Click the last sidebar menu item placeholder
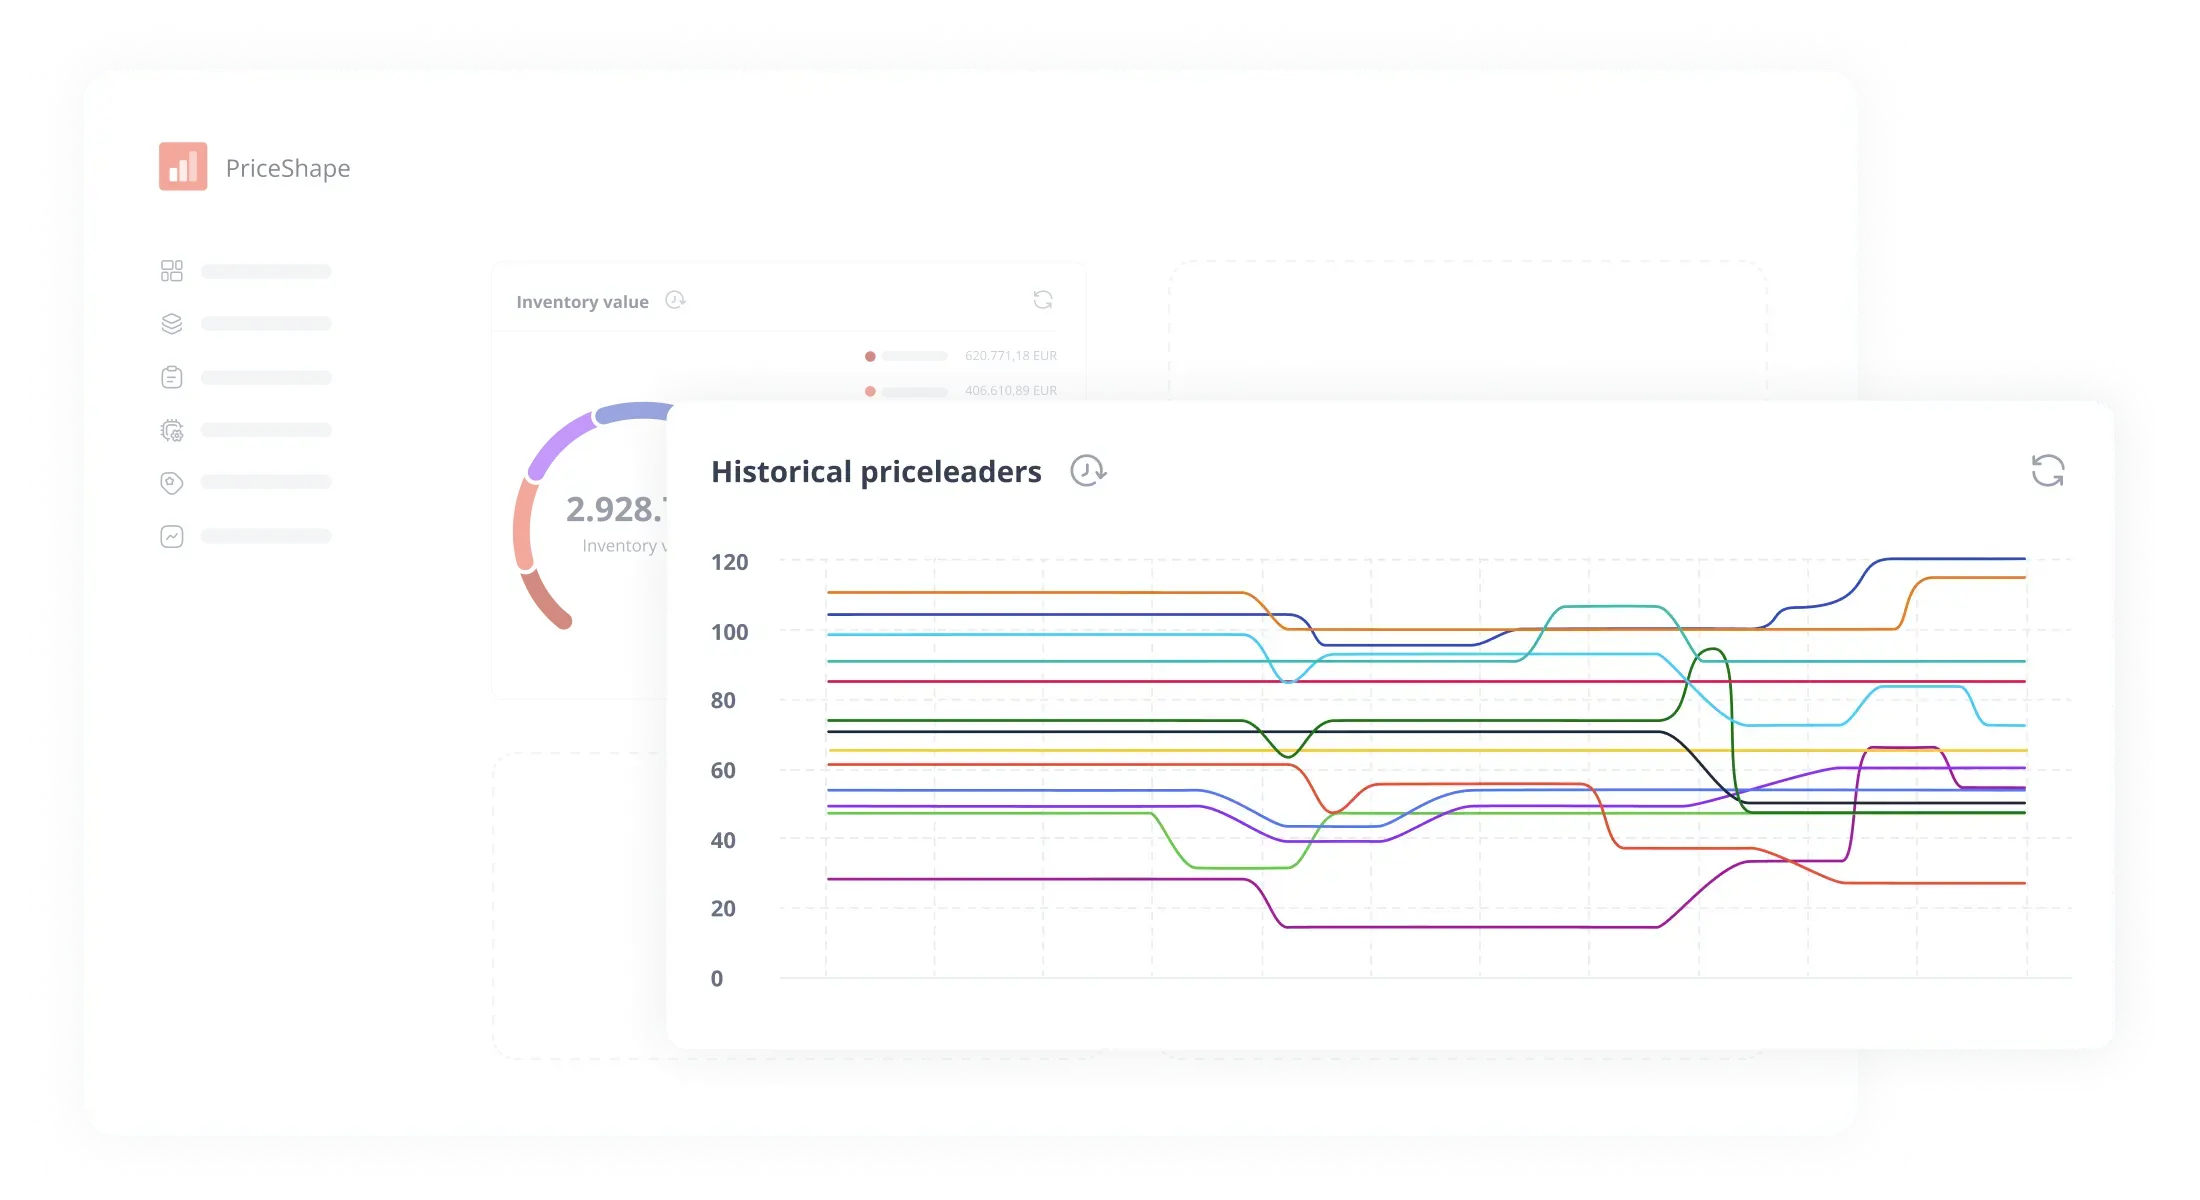Screen dimensions: 2200x1200 pyautogui.click(x=266, y=536)
